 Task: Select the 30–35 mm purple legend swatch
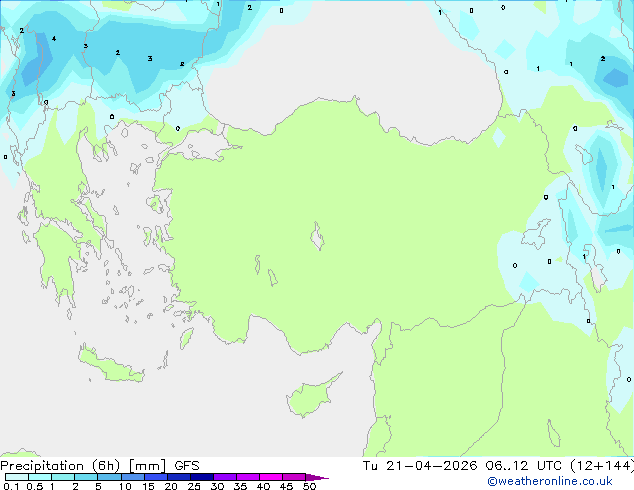(x=224, y=477)
